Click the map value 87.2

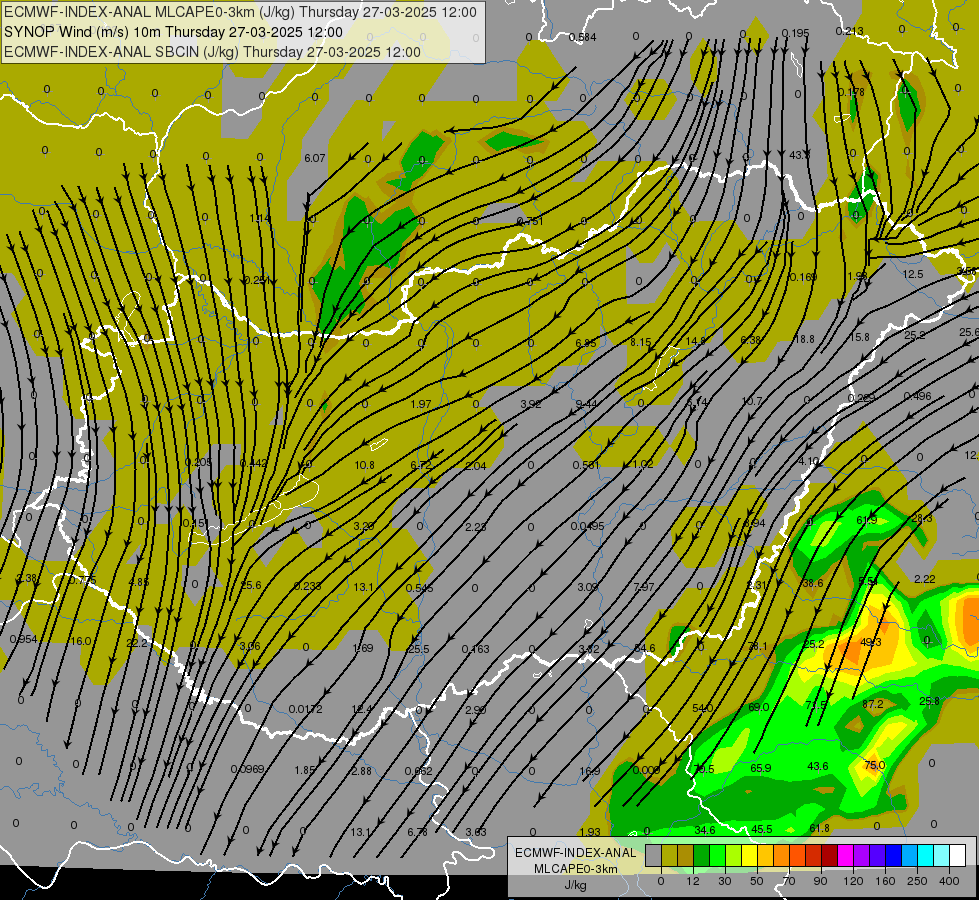872,704
